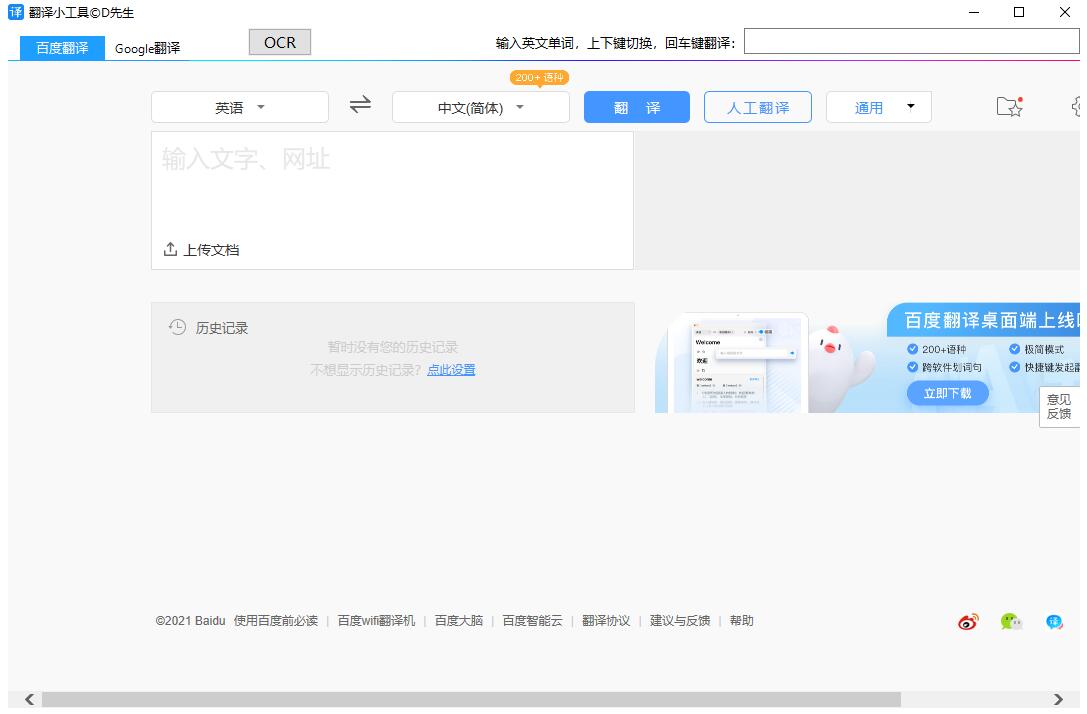Open 百度大脑 footer link

click(459, 620)
